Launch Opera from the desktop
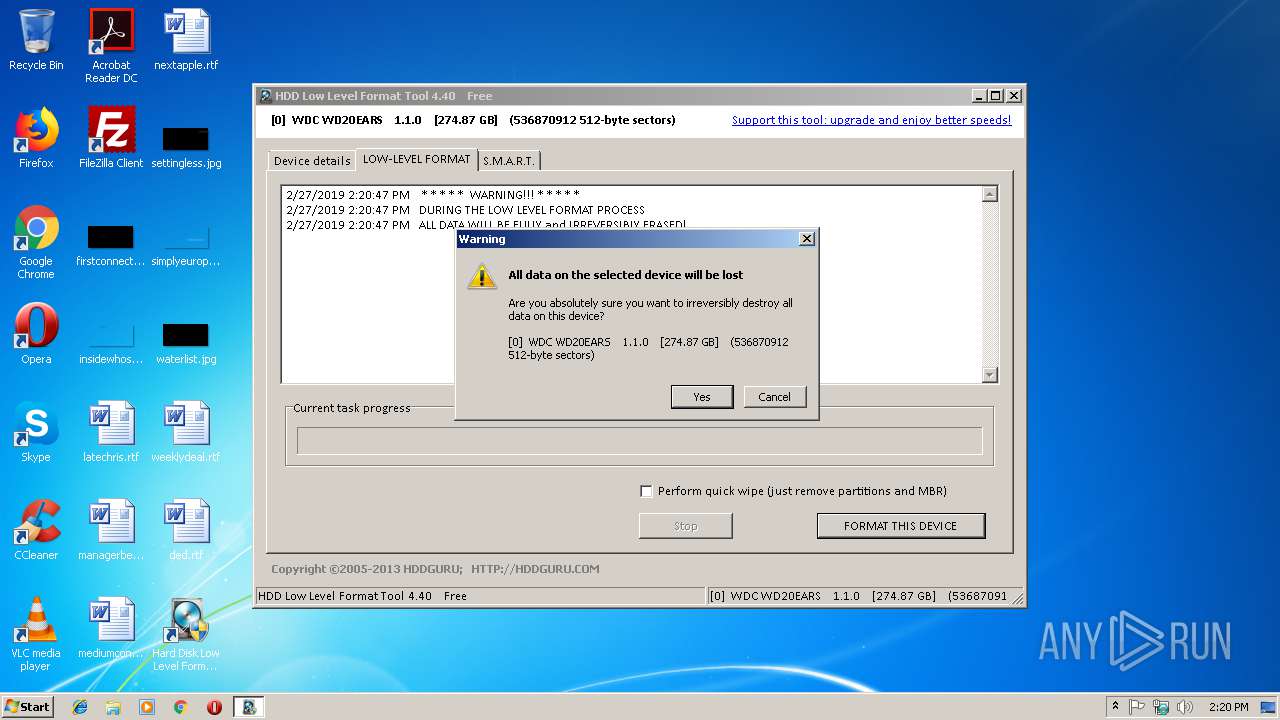The image size is (1280, 720). click(x=36, y=334)
